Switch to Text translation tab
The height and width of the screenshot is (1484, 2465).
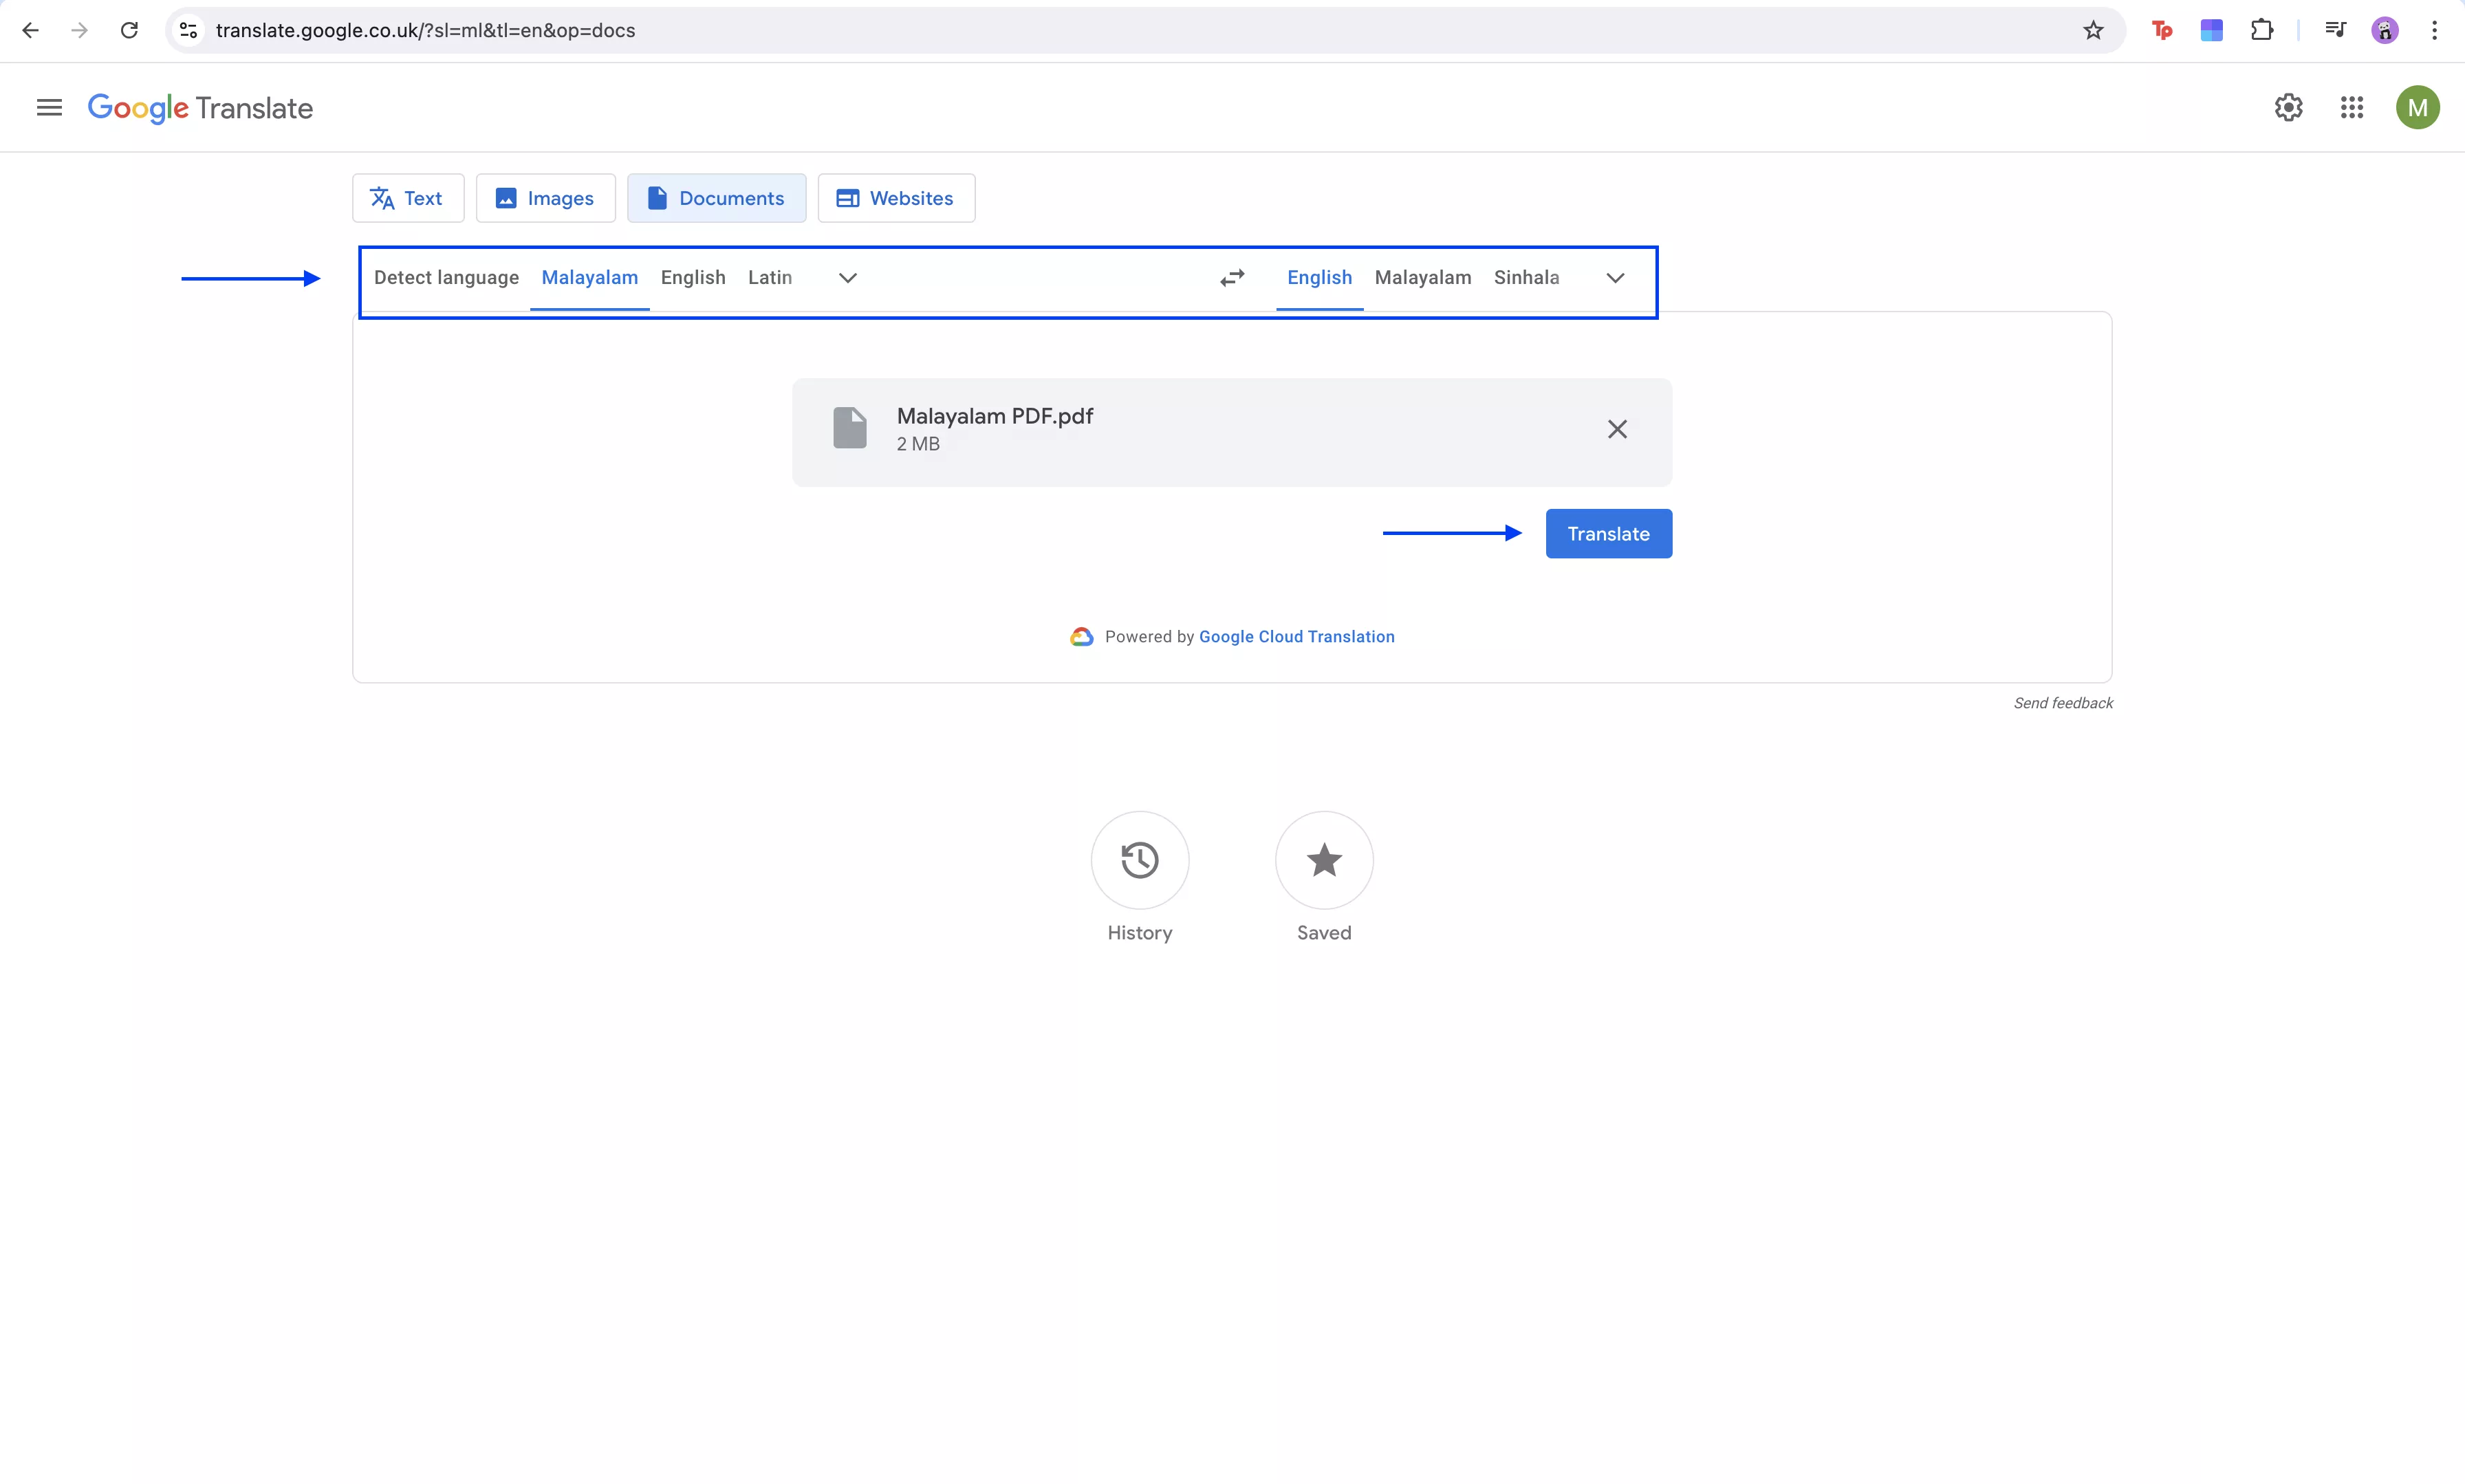click(x=407, y=198)
